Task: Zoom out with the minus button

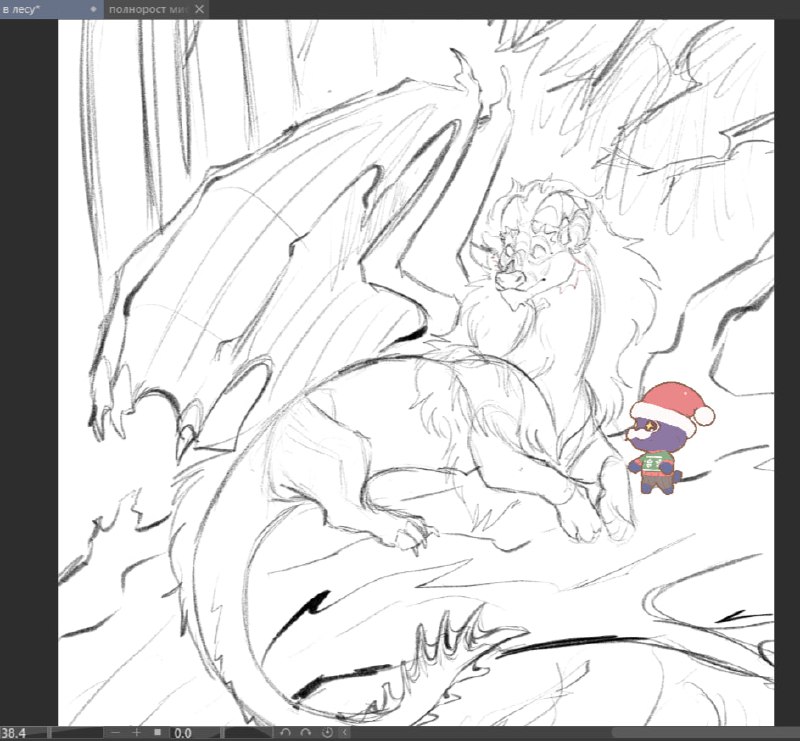Action: pos(116,733)
